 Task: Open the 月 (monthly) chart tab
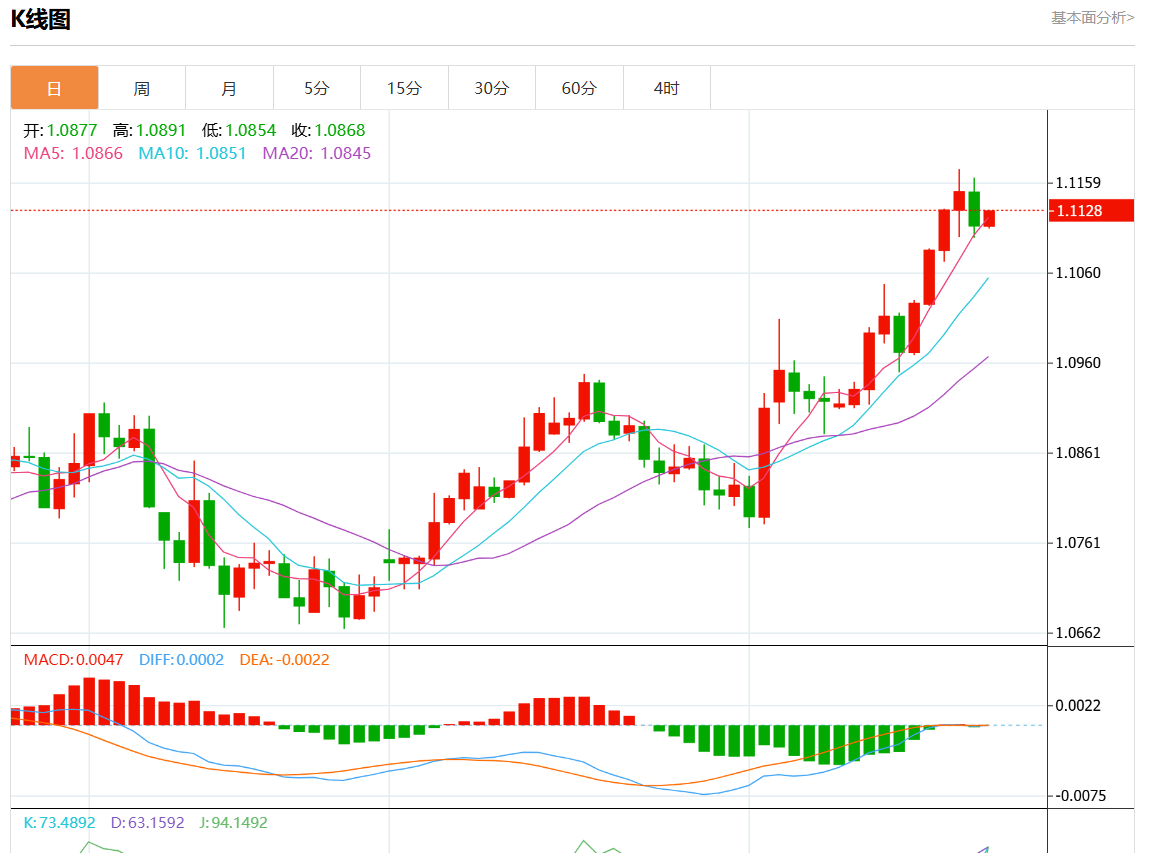(229, 88)
